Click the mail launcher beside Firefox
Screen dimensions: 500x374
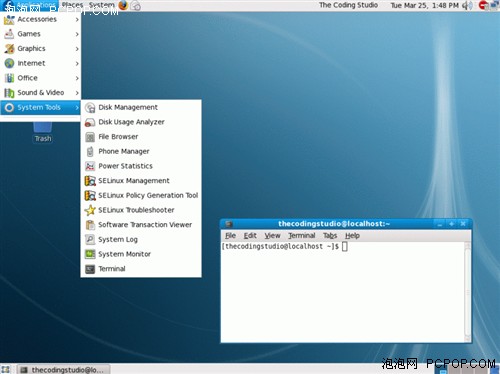[x=135, y=5]
